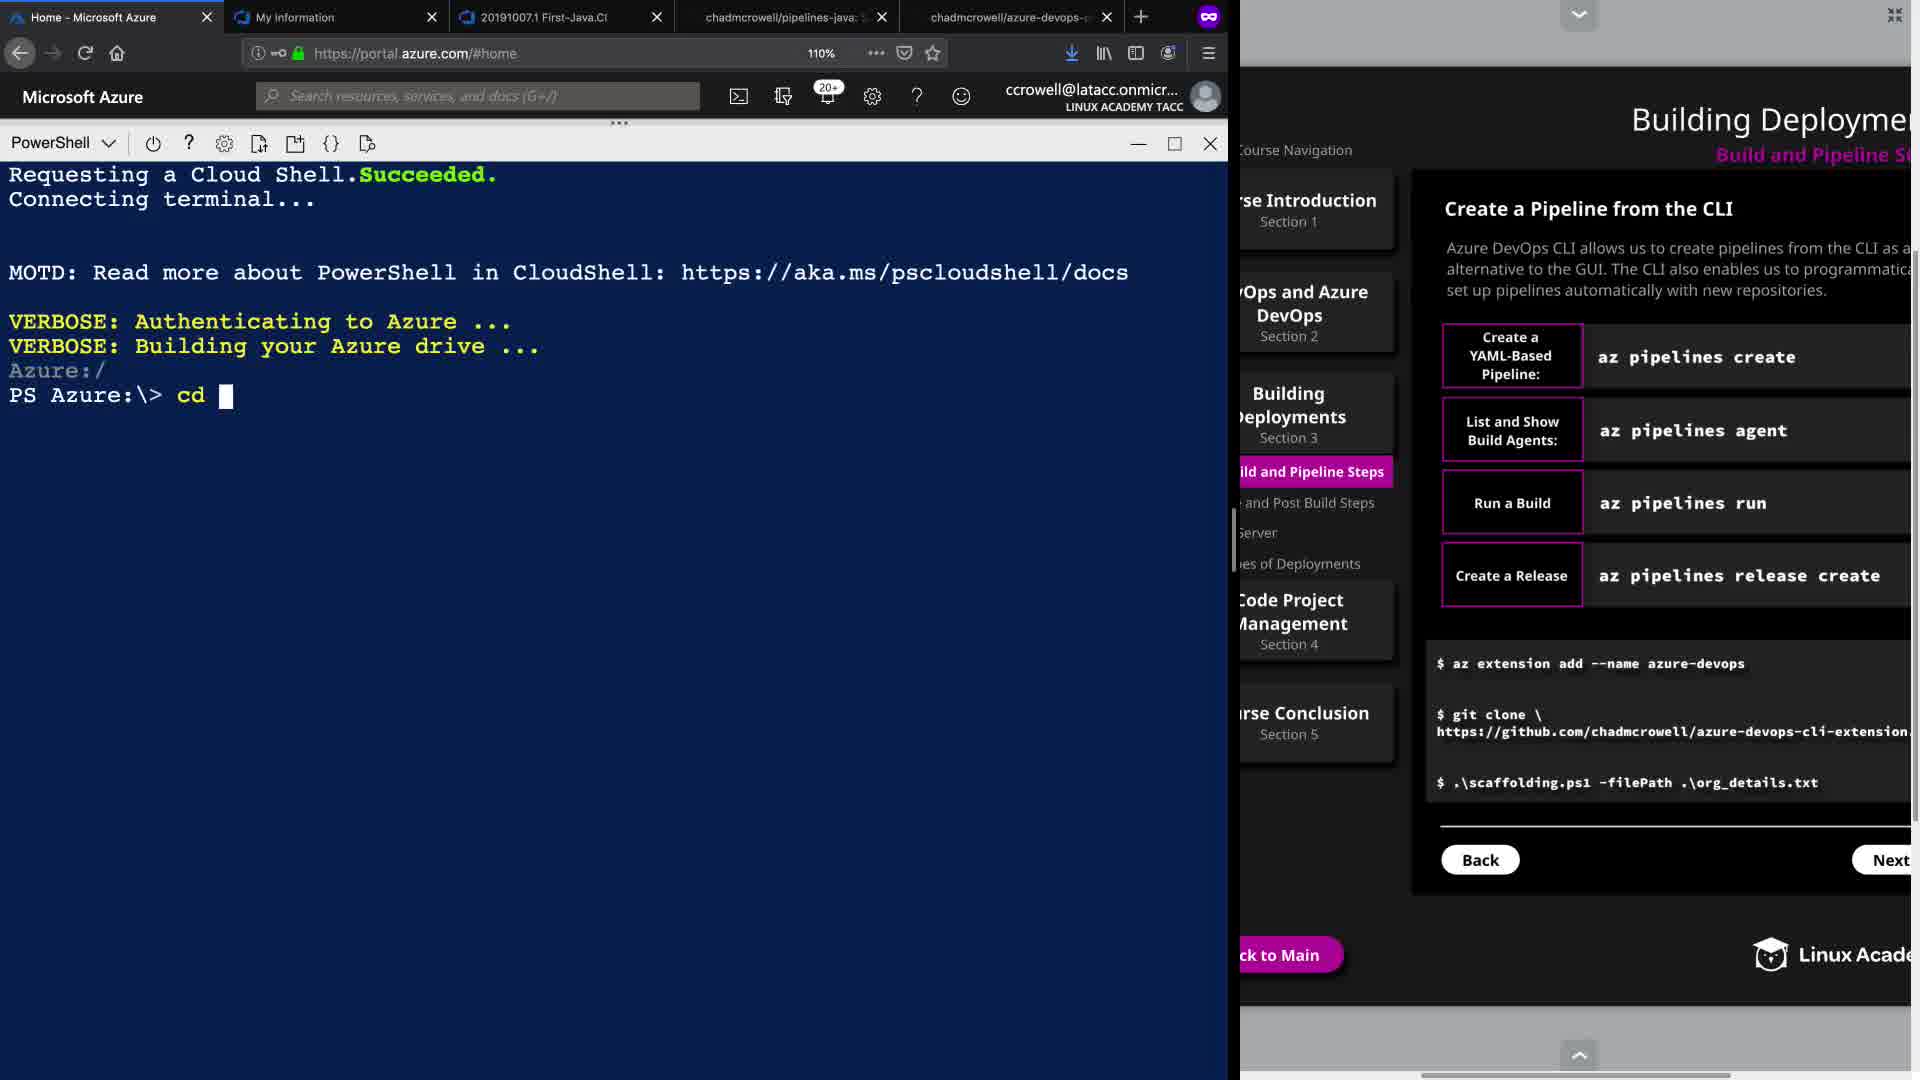Click the Back button in course
The width and height of the screenshot is (1920, 1080).
1480,860
